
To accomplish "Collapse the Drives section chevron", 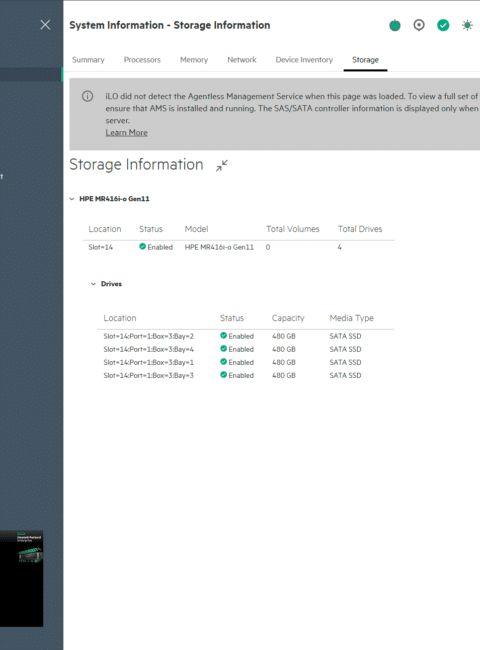I will (93, 284).
